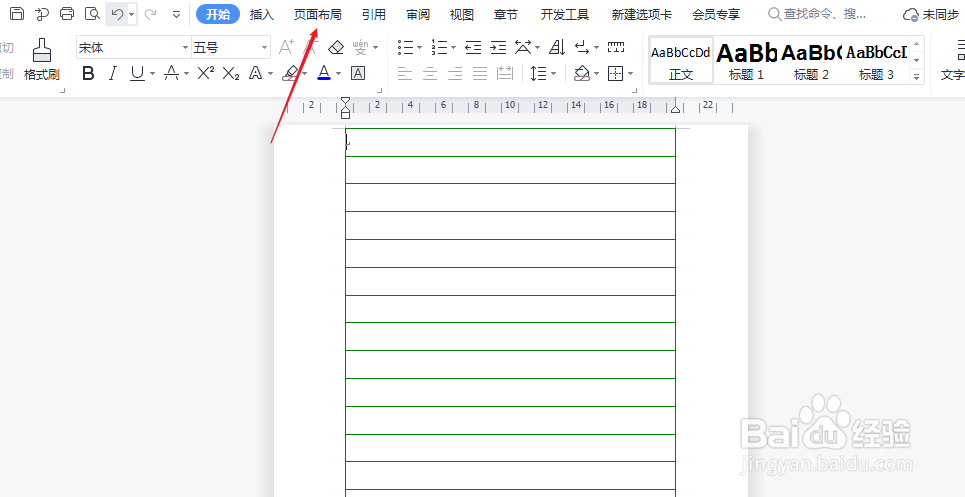The image size is (965, 497).
Task: Toggle align left
Action: tap(405, 74)
